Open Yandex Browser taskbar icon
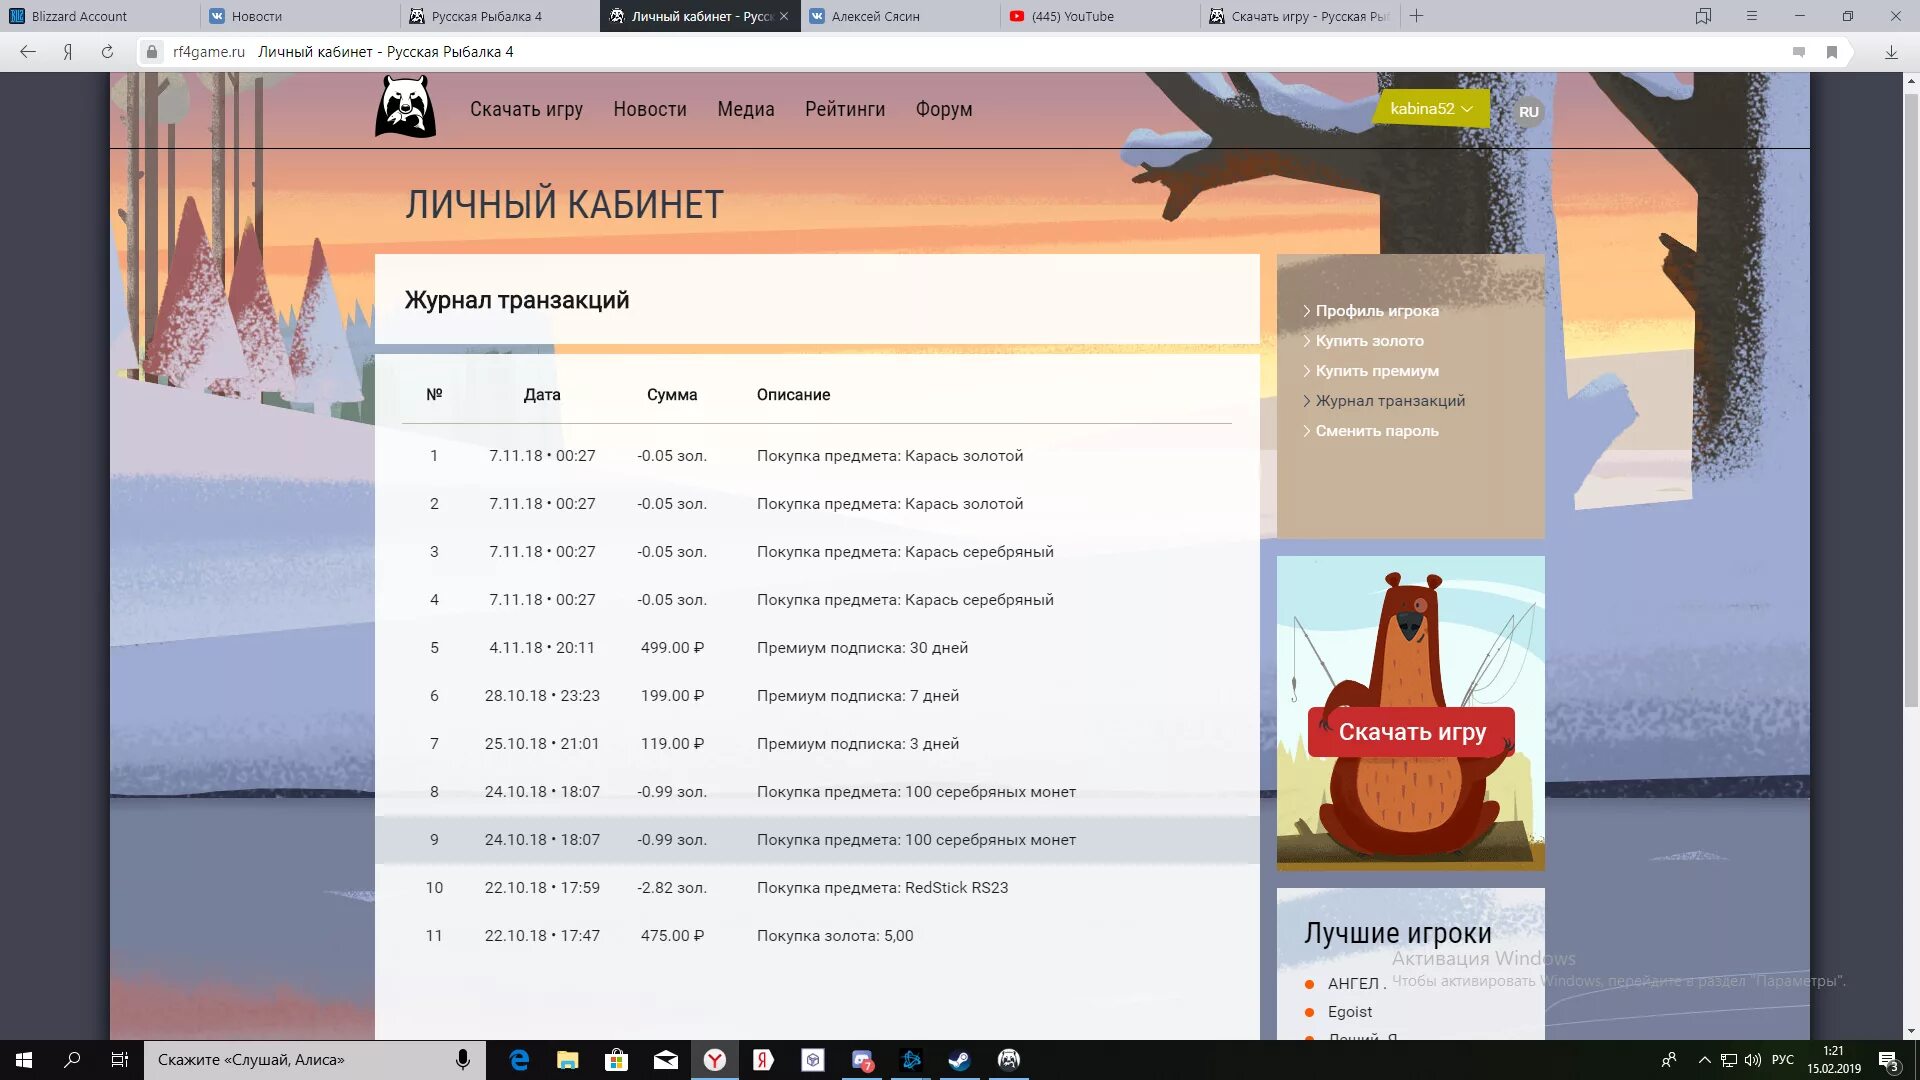This screenshot has width=1920, height=1080. point(715,1060)
